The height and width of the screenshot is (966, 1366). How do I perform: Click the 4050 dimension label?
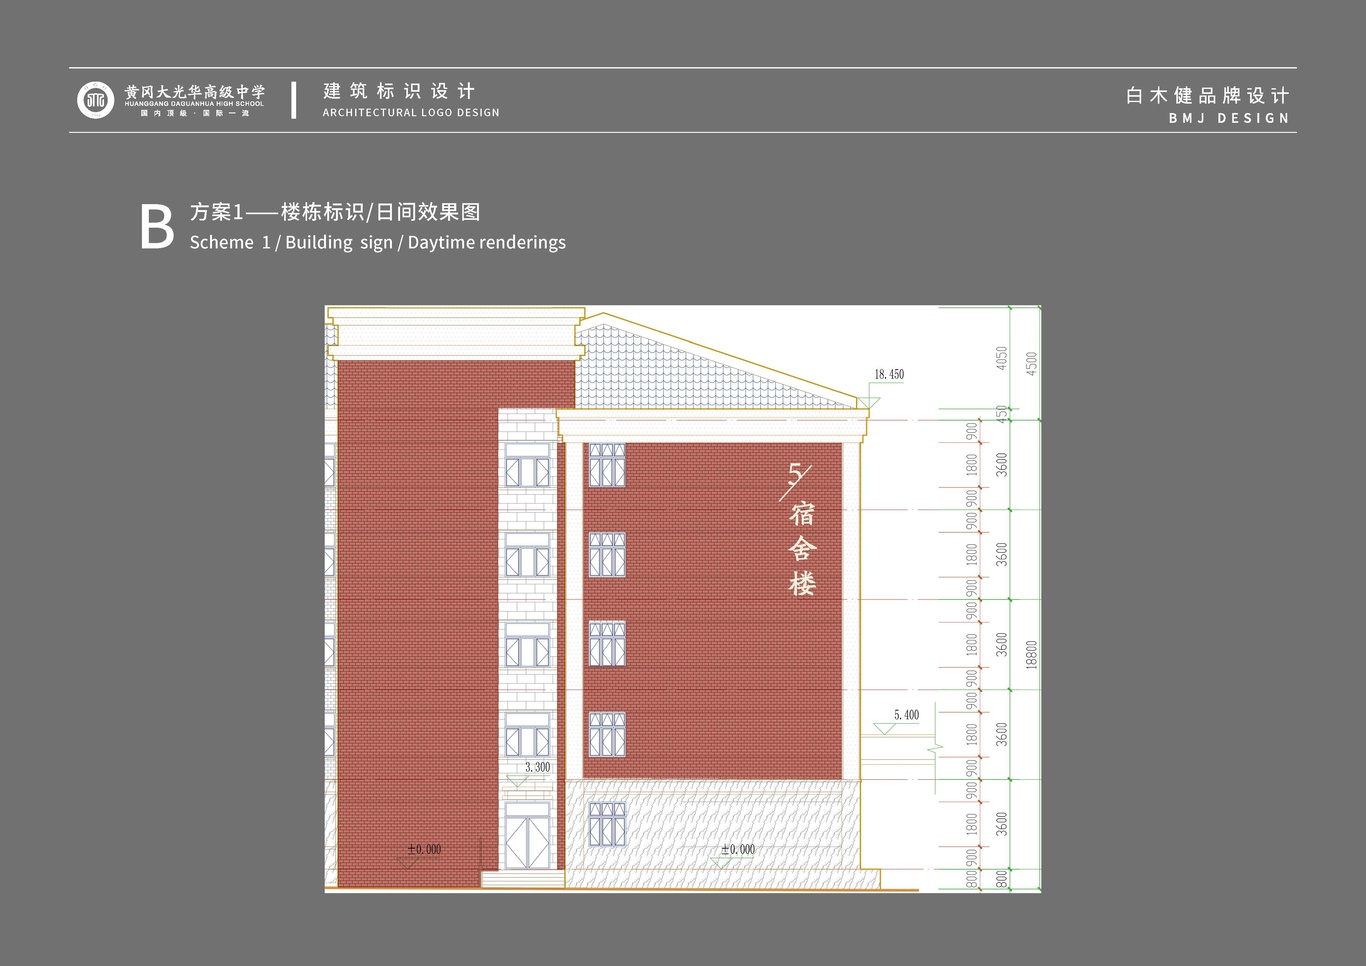pyautogui.click(x=1002, y=358)
